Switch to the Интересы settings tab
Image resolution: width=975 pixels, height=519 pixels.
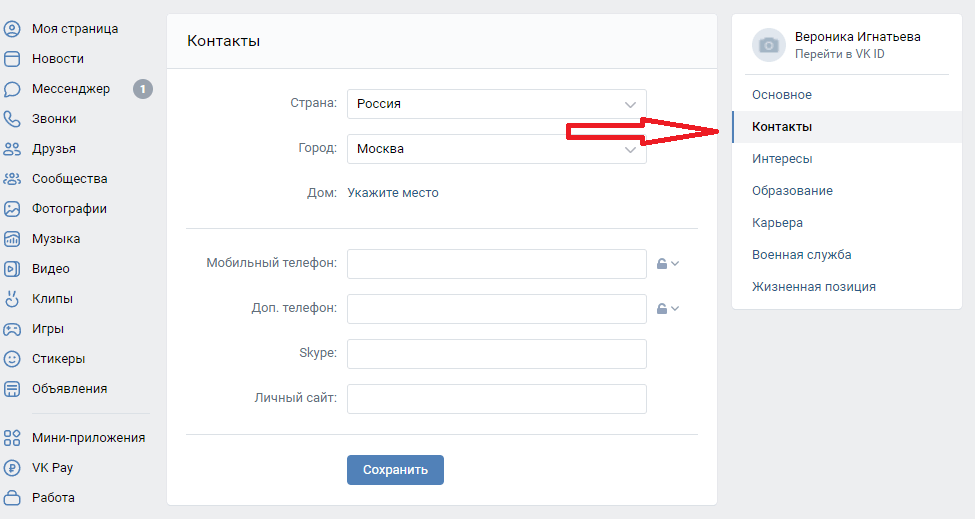782,159
